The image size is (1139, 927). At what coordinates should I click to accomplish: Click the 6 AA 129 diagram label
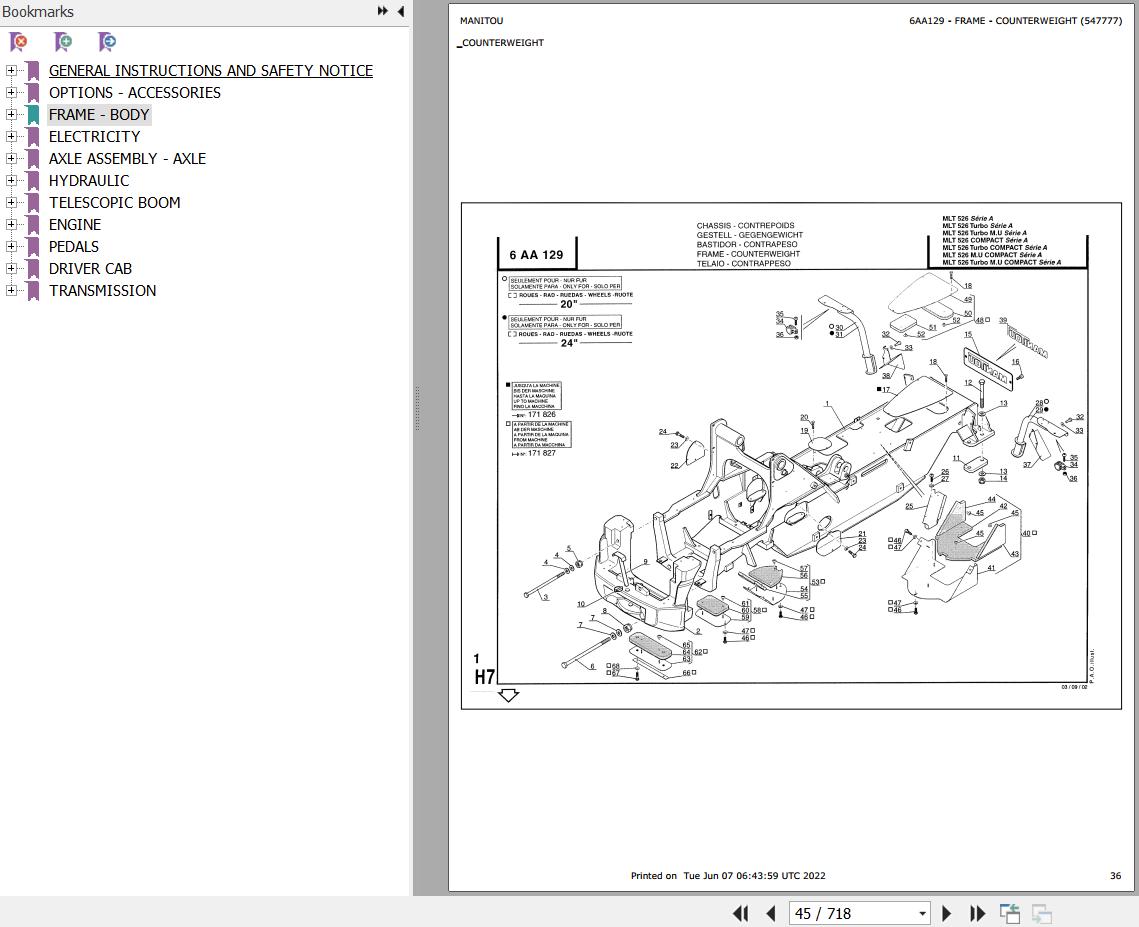pos(536,255)
